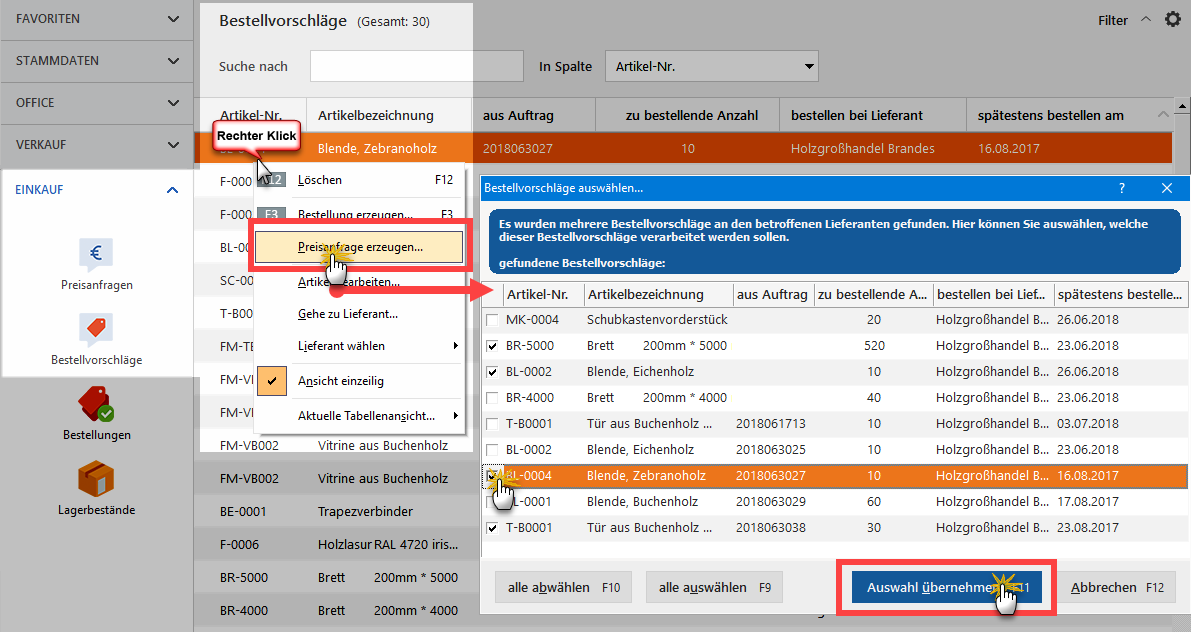This screenshot has height=632, width=1191.
Task: Sort by spätestens bestellen am column
Action: coord(1069,115)
